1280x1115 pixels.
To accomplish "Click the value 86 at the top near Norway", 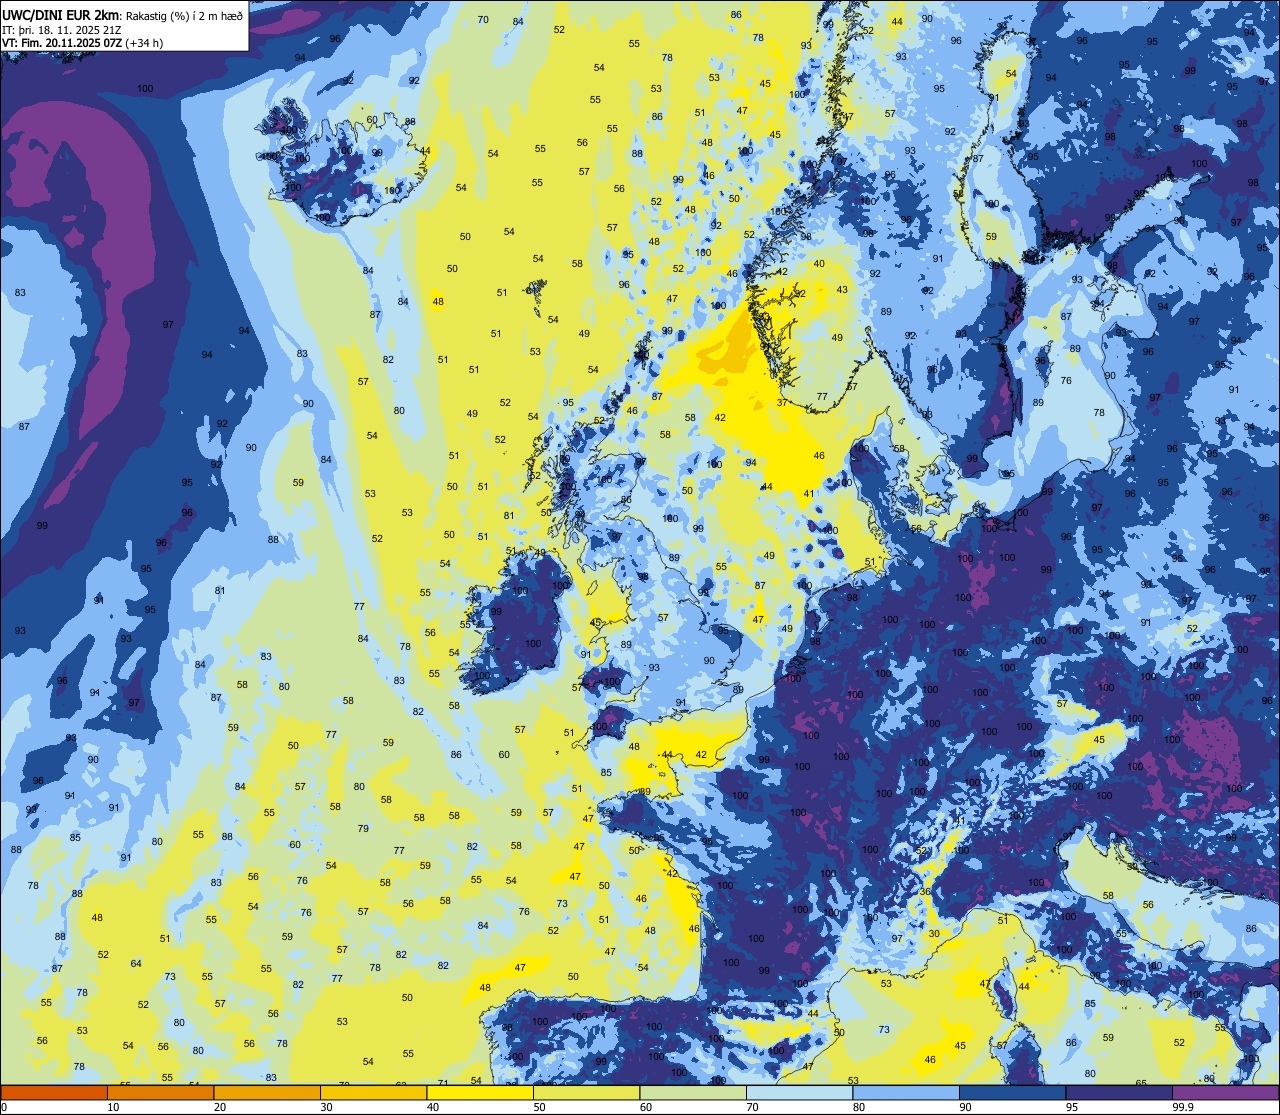I will (736, 14).
